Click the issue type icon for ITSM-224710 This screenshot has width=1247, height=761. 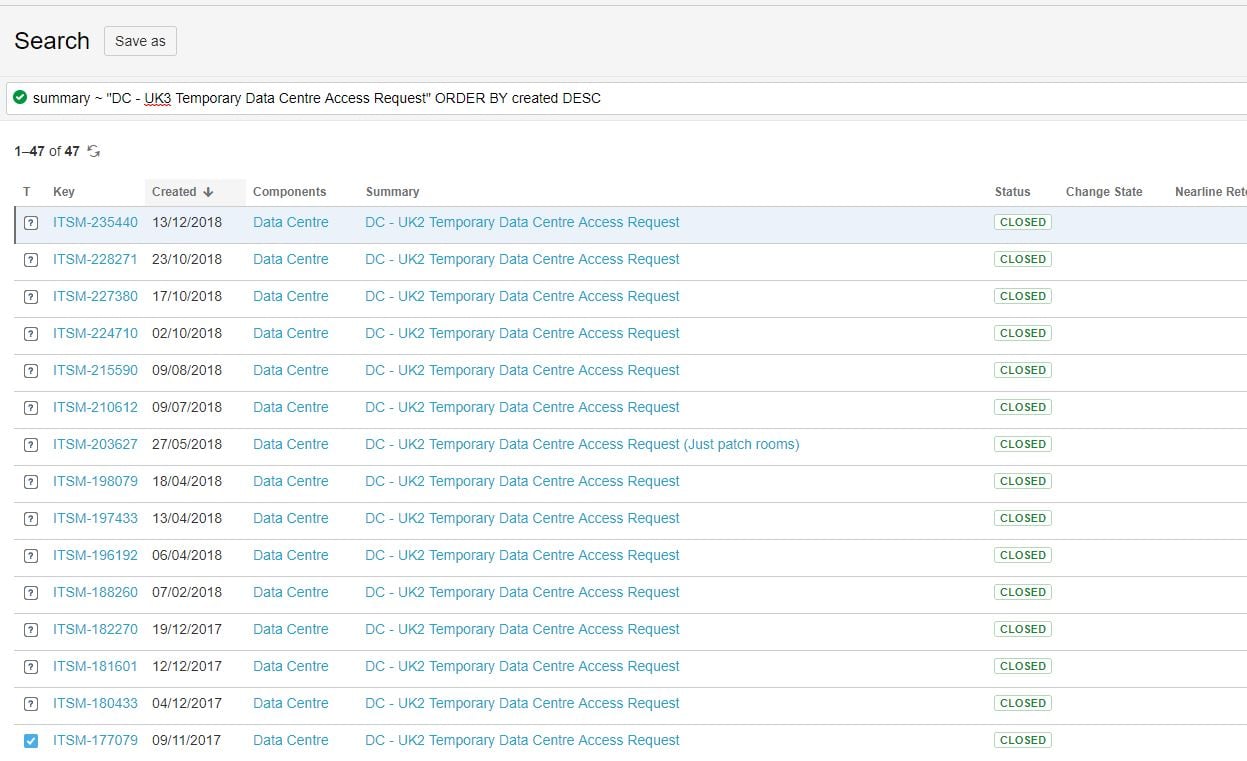click(31, 334)
